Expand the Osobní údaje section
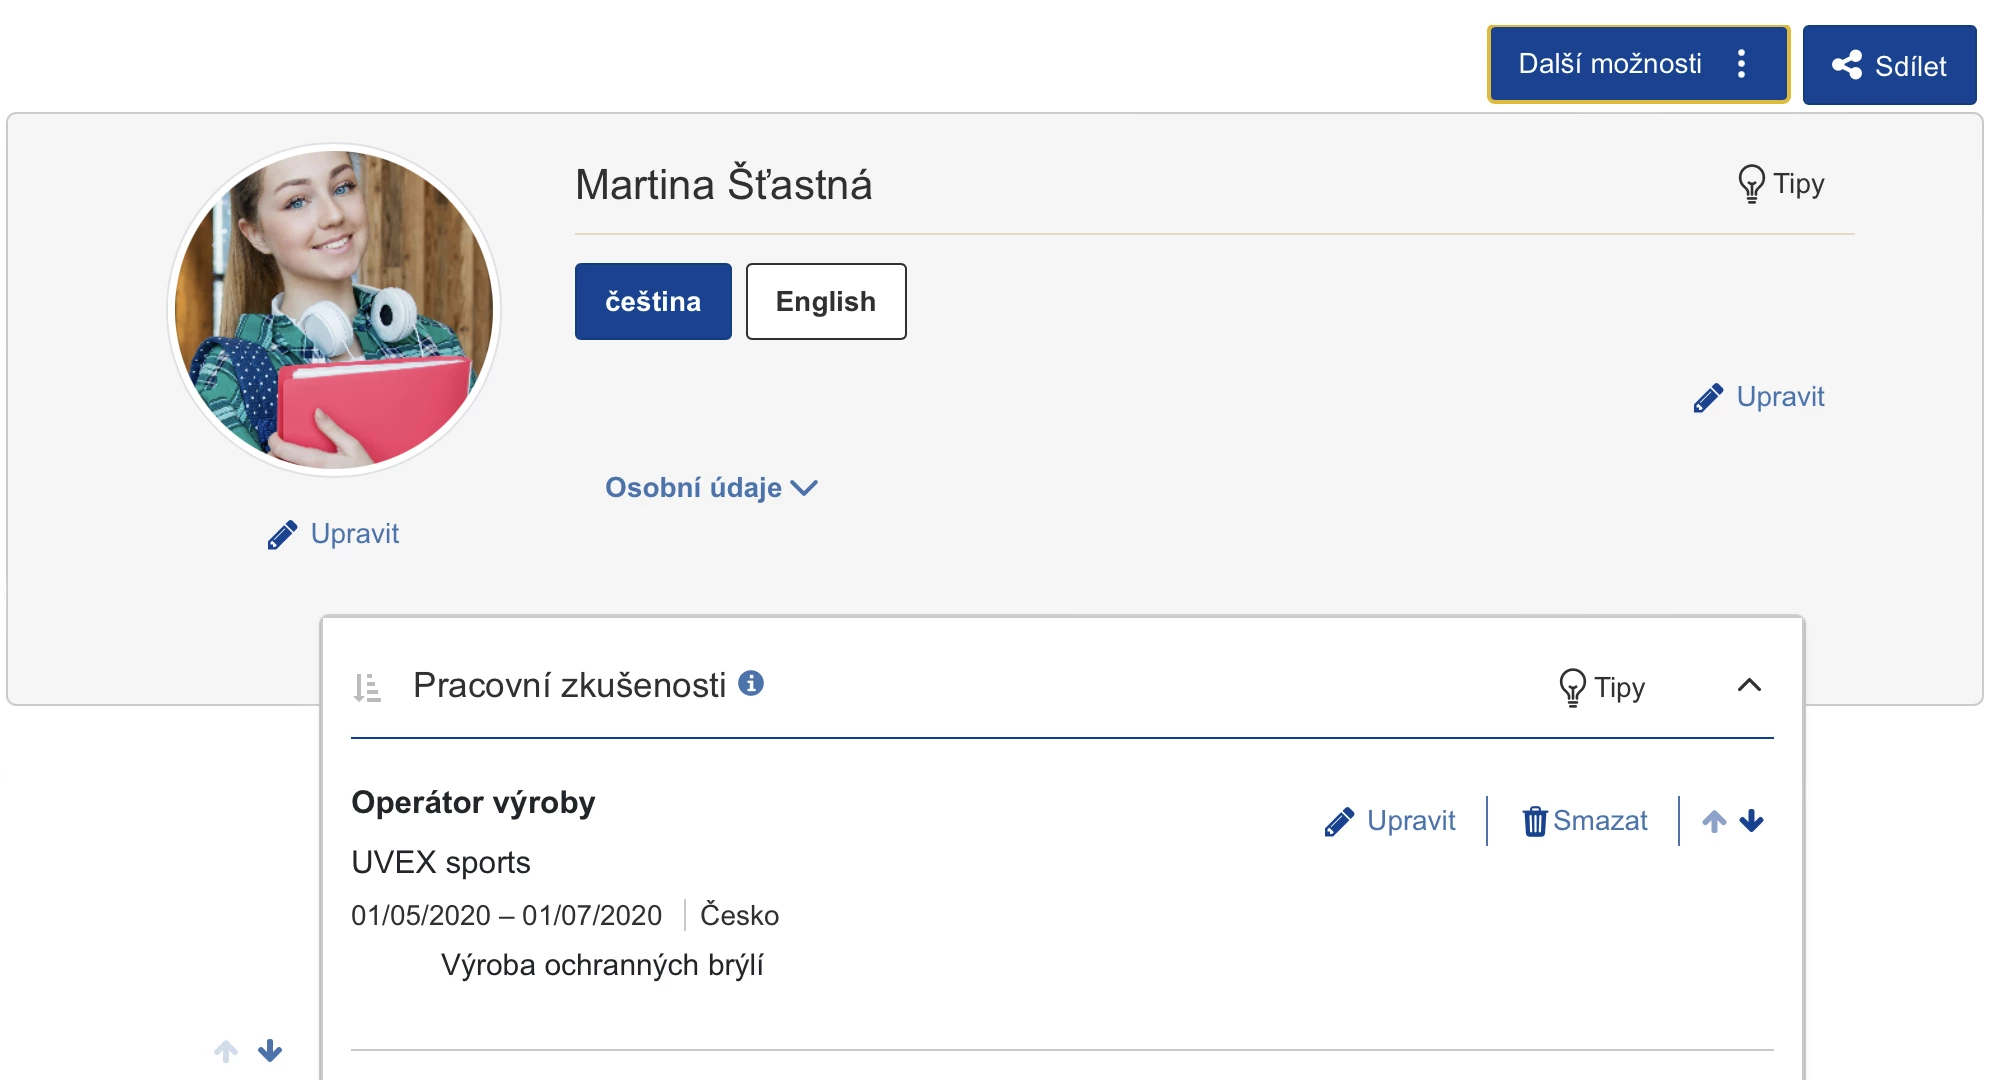 [x=711, y=488]
